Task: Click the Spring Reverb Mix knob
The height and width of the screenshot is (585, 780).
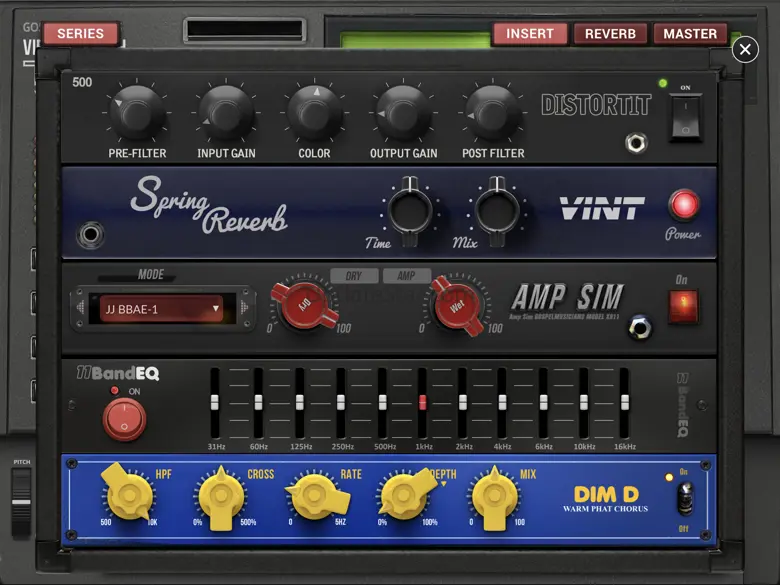Action: tap(497, 211)
